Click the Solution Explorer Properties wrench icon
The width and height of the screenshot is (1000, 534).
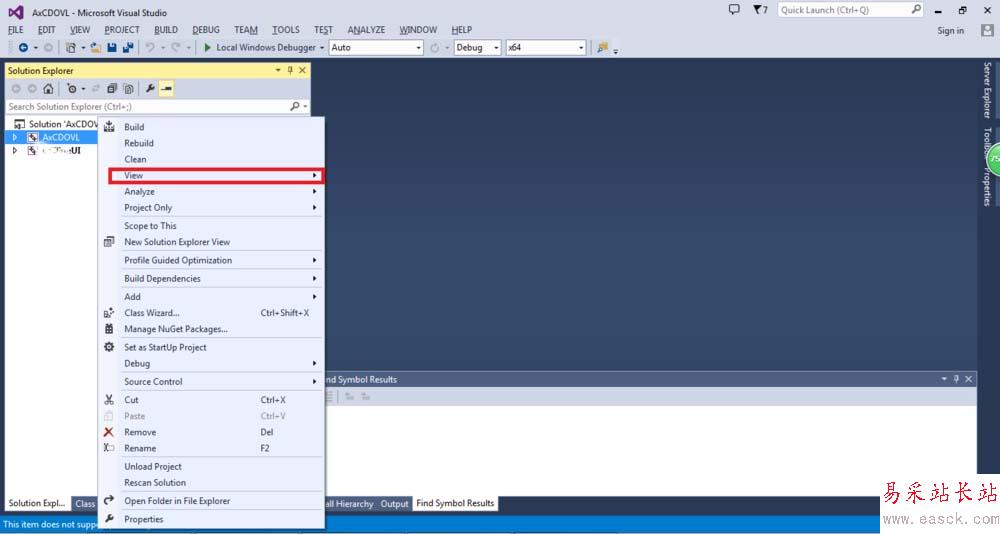click(x=150, y=89)
